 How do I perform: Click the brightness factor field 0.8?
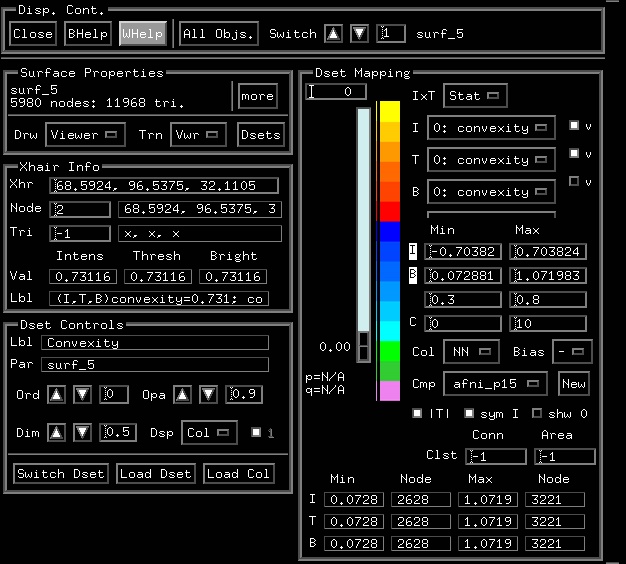pos(548,299)
